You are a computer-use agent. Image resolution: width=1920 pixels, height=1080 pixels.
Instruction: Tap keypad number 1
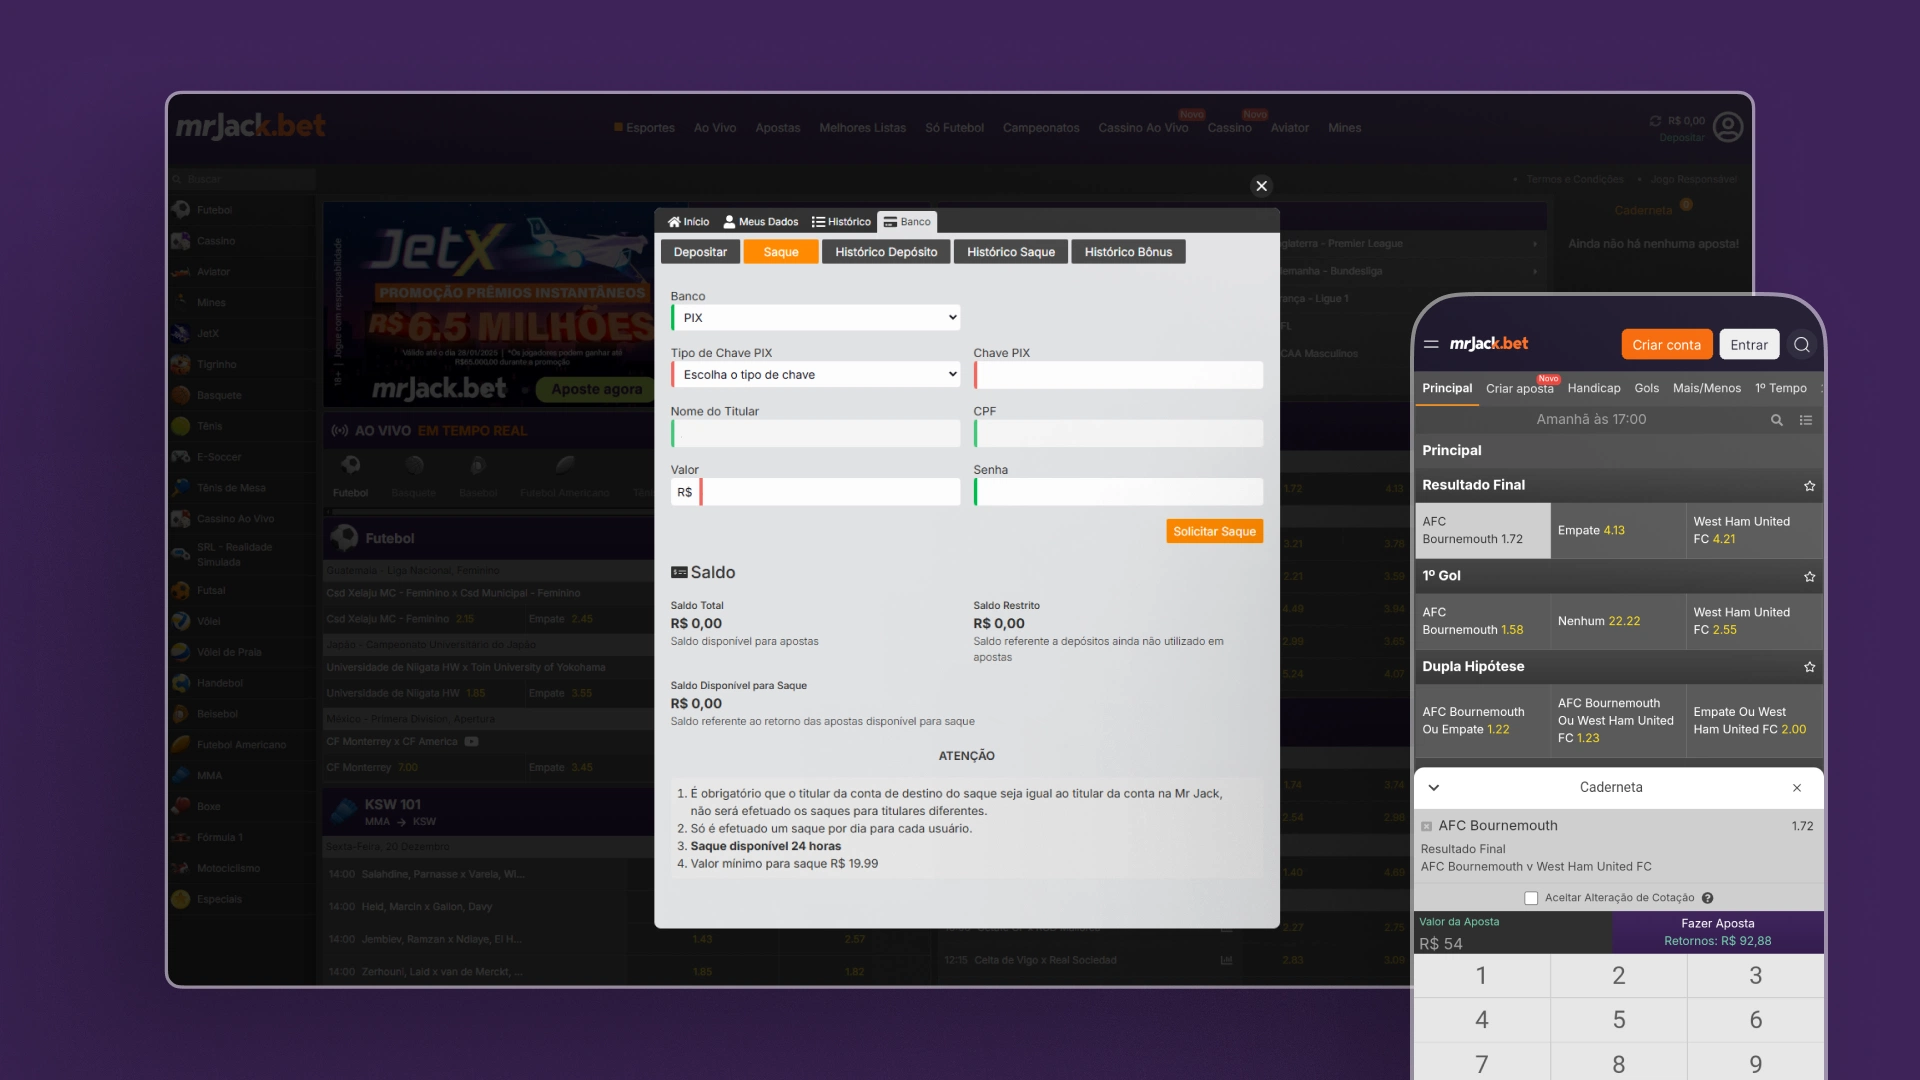[1481, 976]
